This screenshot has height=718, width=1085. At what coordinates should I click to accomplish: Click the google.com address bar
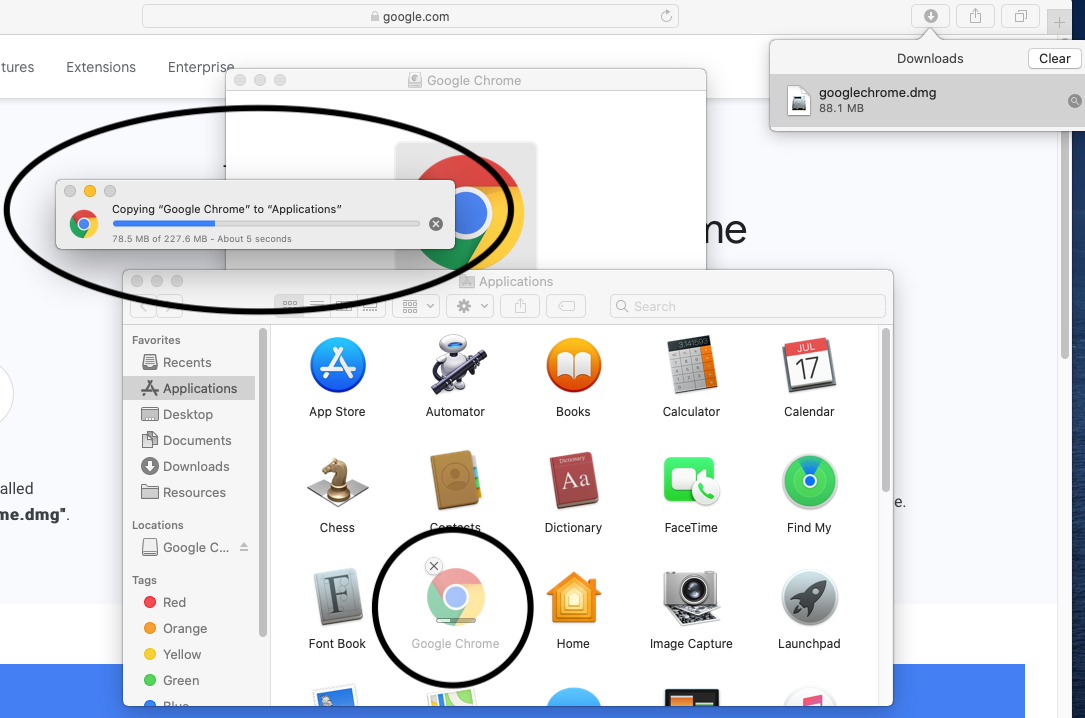(410, 16)
